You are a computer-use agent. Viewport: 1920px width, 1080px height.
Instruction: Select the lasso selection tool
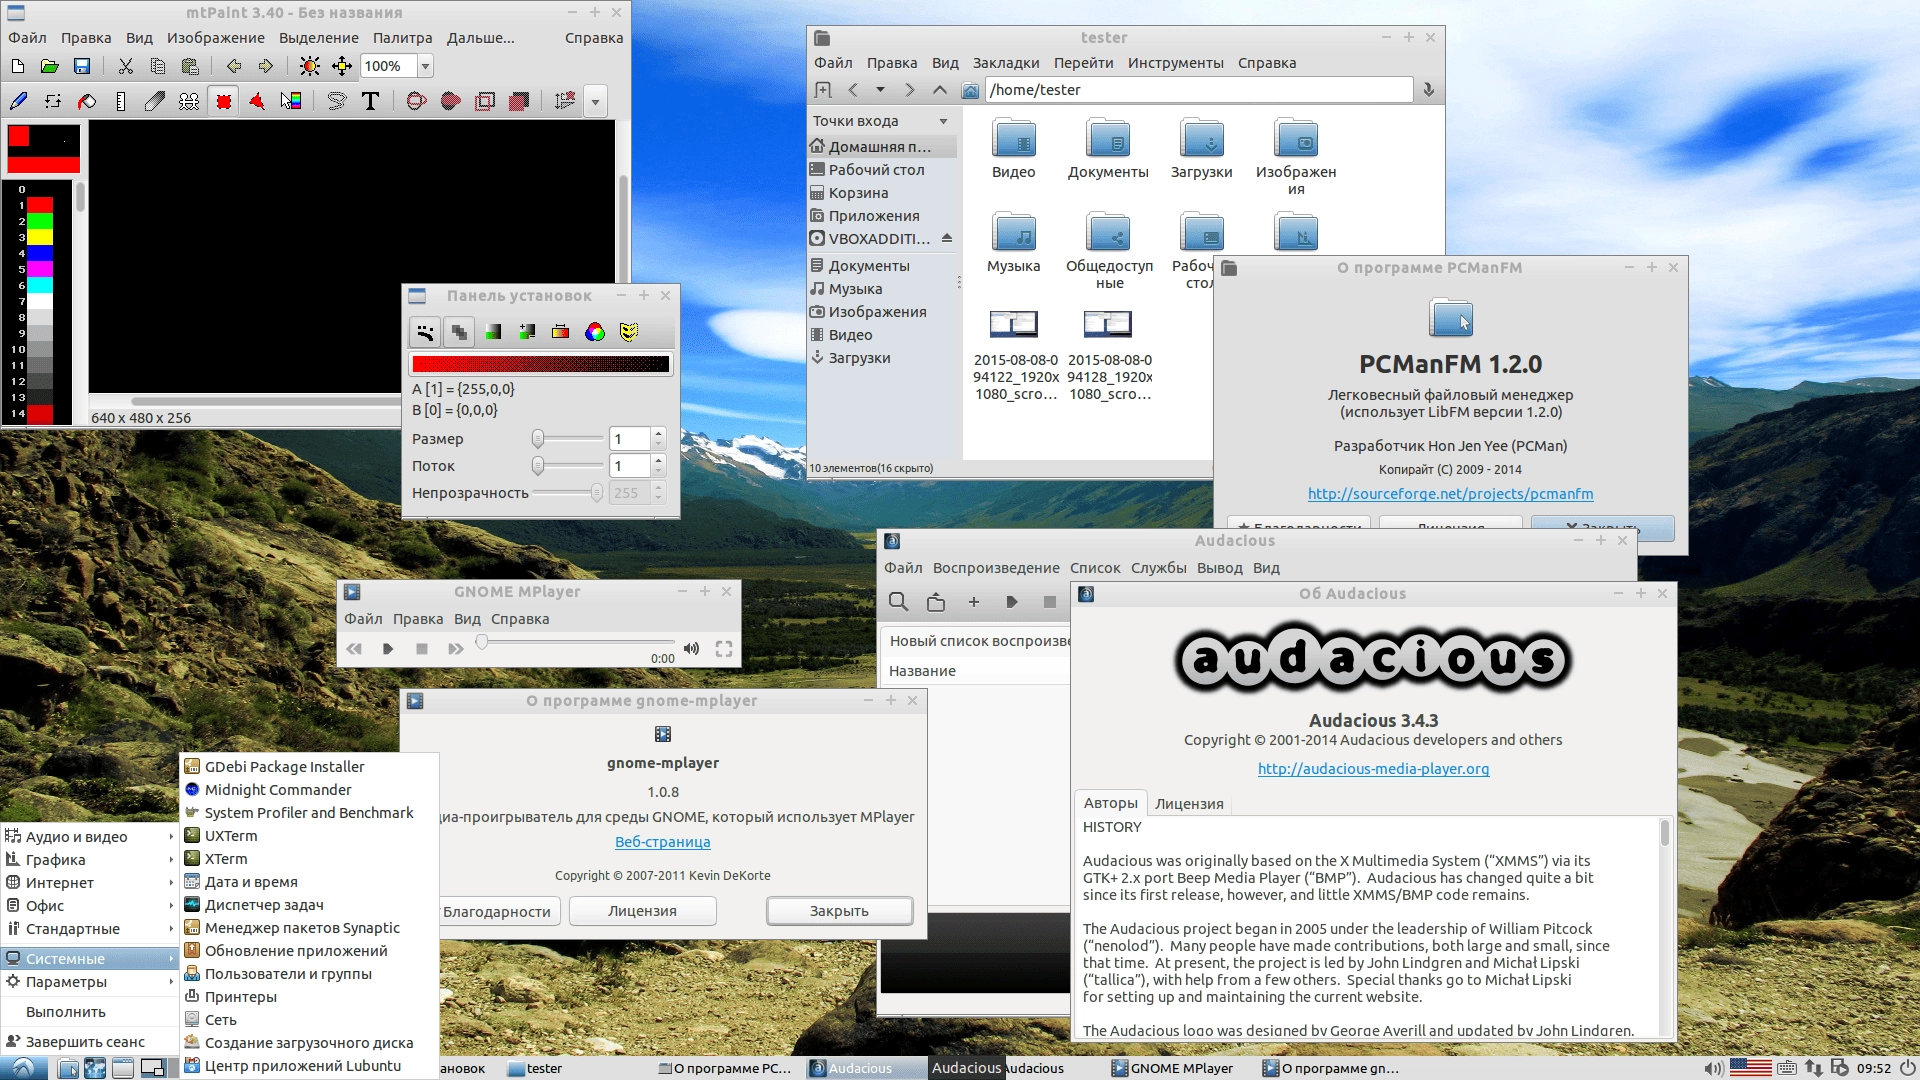(337, 101)
